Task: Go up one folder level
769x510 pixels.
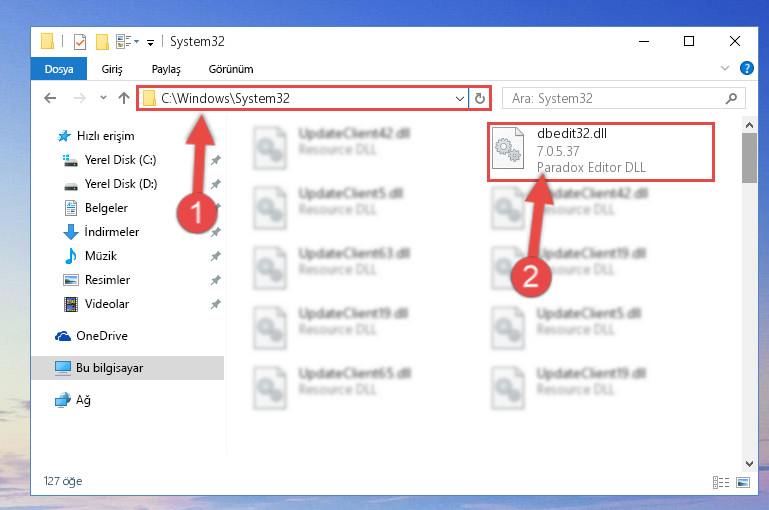Action: 124,98
